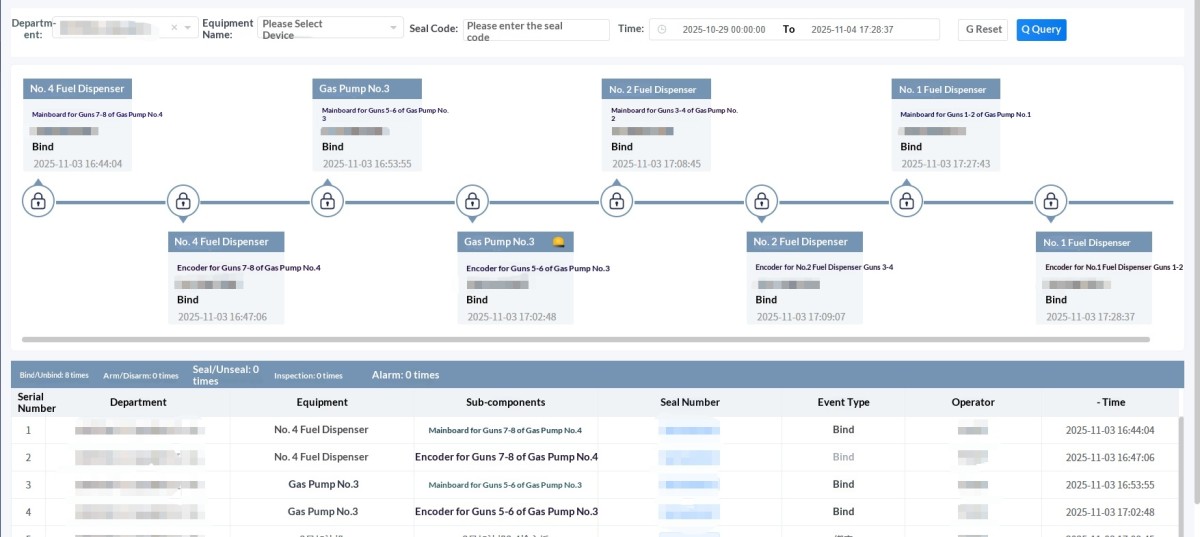
Task: Click the Sub-components column header
Action: pos(506,402)
